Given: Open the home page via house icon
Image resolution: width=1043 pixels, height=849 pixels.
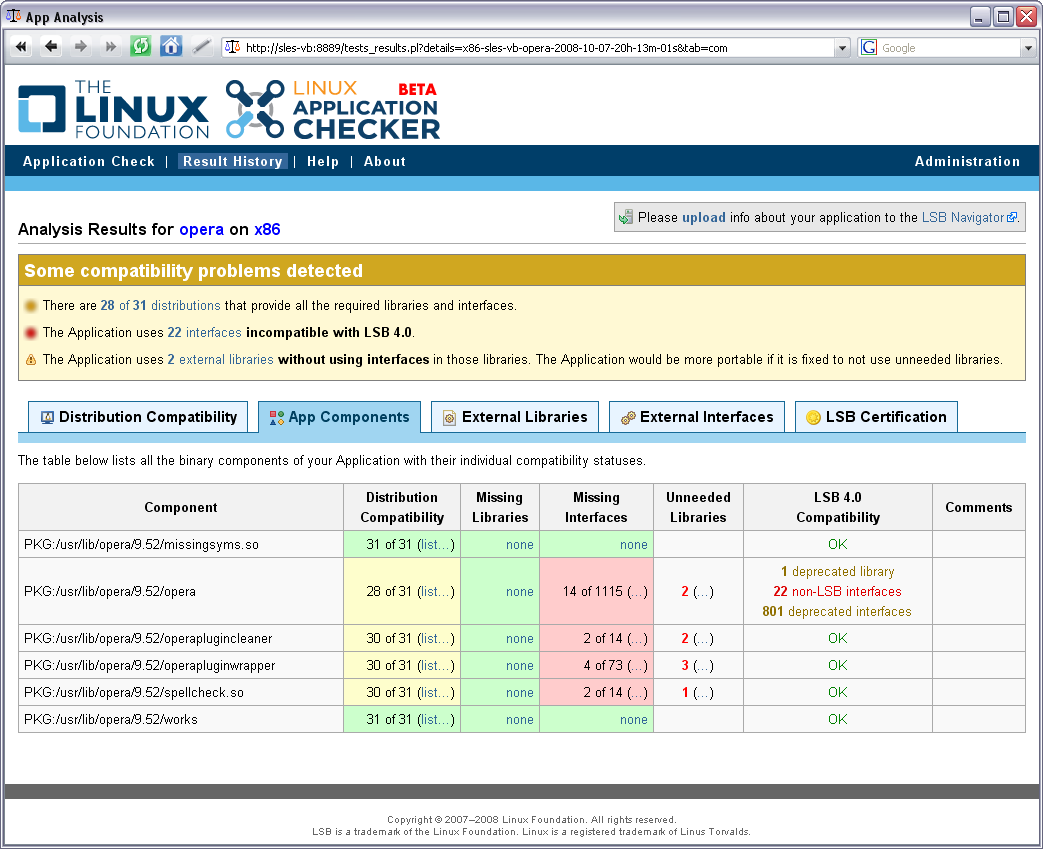Looking at the screenshot, I should 171,47.
